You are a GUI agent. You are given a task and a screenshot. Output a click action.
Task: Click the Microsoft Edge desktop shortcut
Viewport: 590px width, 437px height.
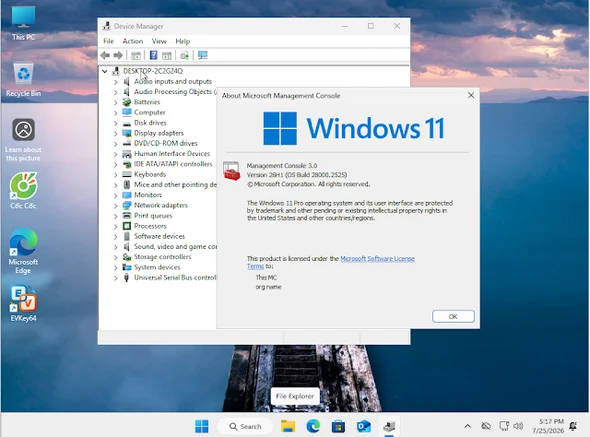coord(23,251)
